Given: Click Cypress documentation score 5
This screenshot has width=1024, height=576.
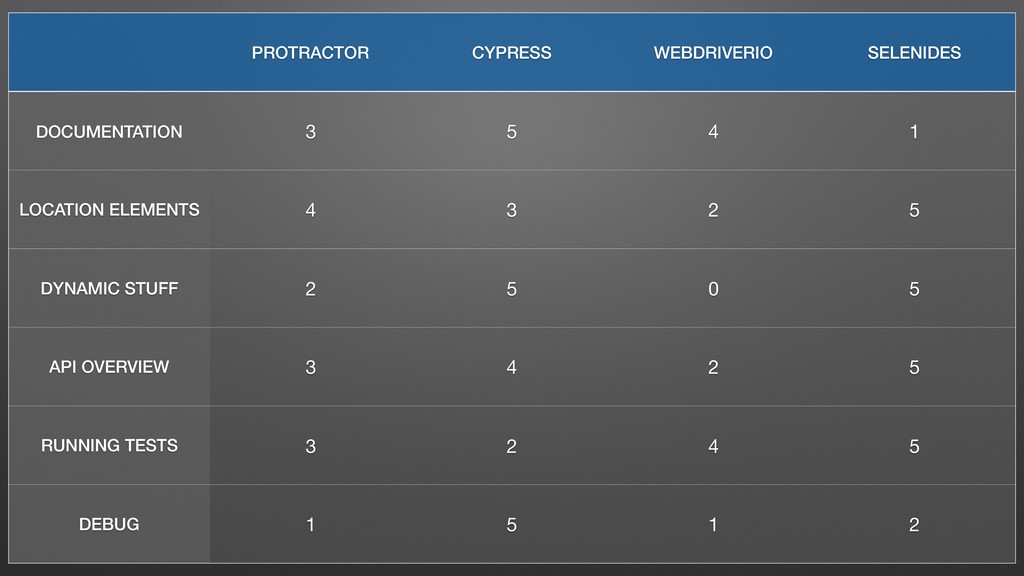Looking at the screenshot, I should point(511,132).
